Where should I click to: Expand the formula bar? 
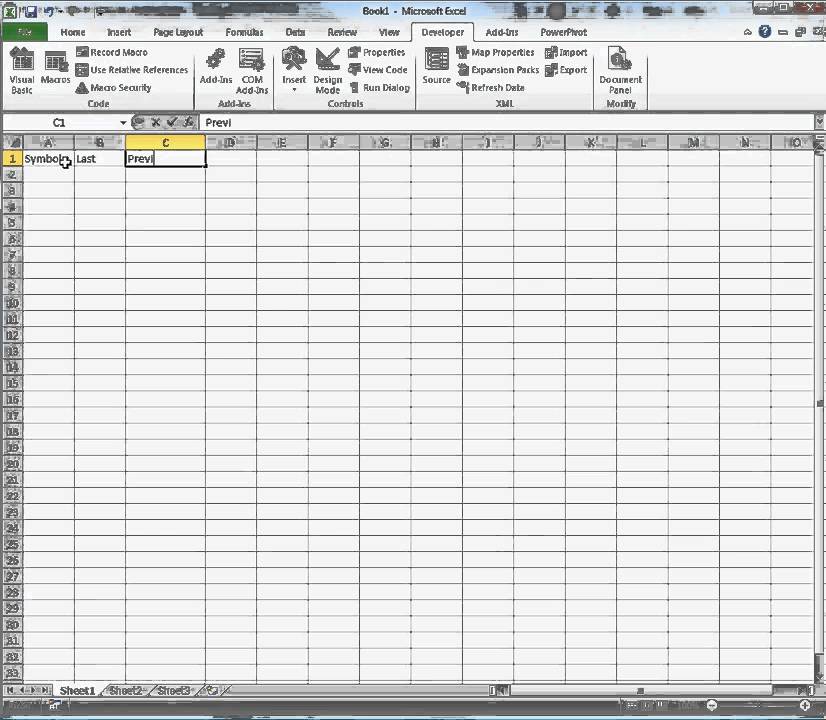[819, 123]
